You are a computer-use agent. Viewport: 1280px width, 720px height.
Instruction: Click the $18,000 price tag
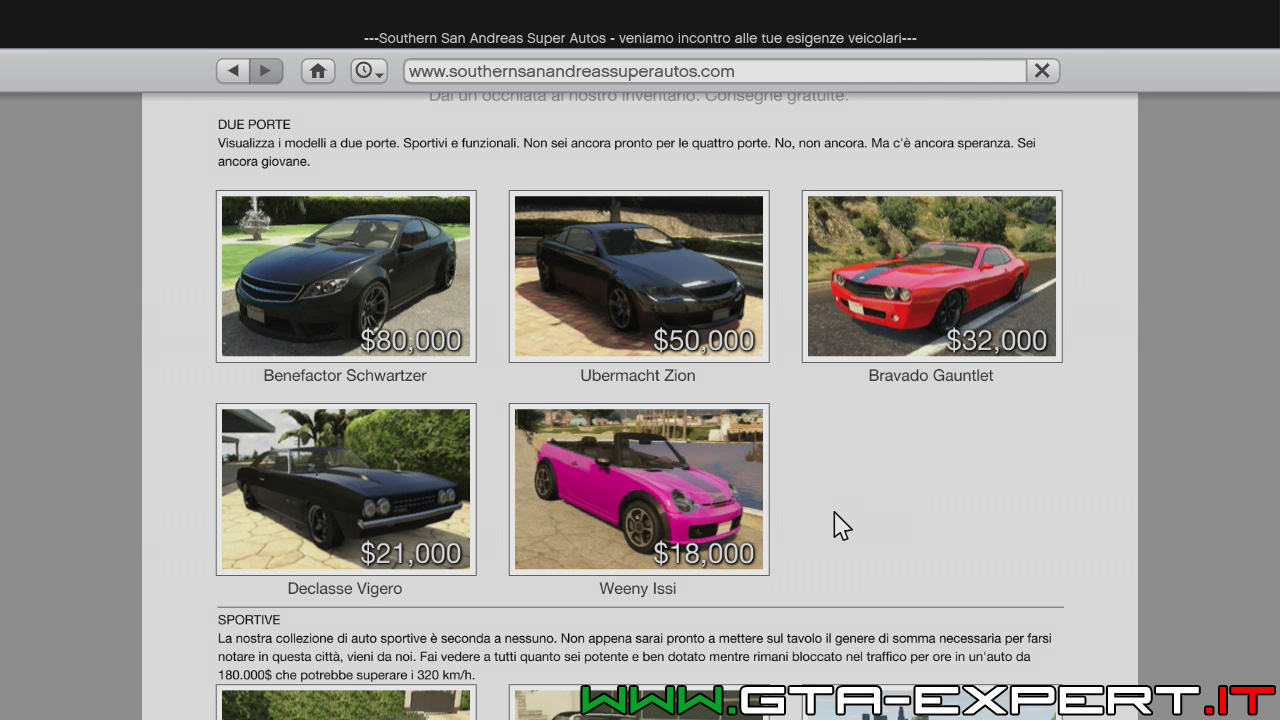(704, 554)
